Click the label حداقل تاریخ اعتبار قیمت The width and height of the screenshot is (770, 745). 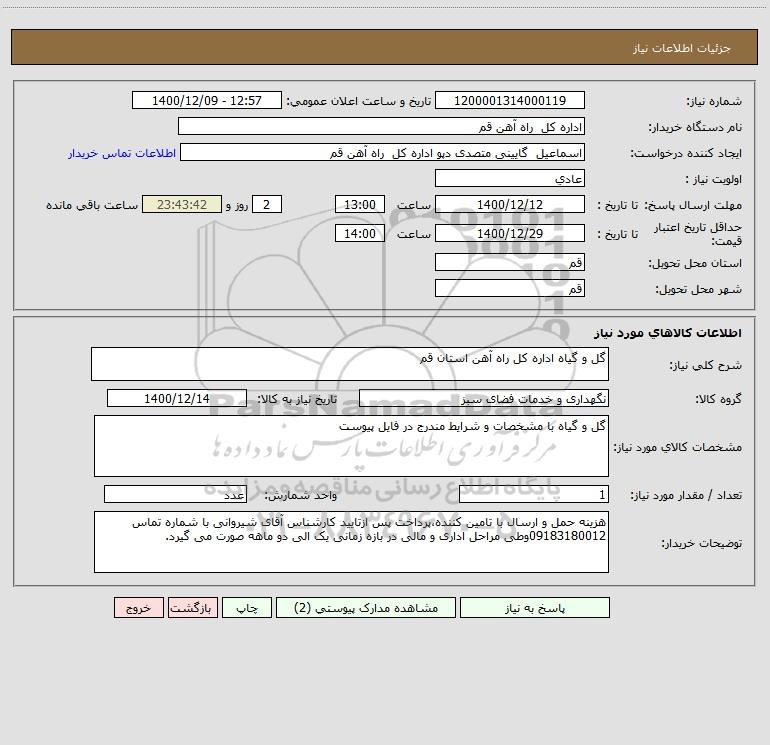[x=698, y=234]
